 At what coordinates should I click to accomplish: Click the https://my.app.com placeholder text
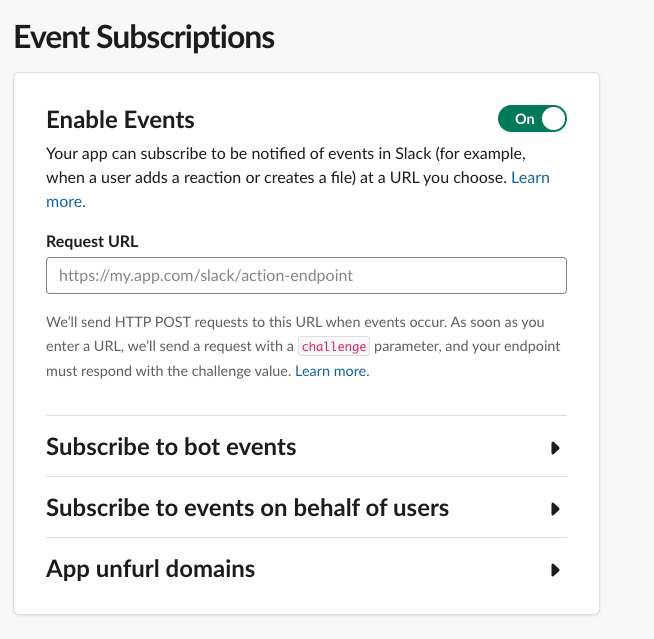click(206, 275)
